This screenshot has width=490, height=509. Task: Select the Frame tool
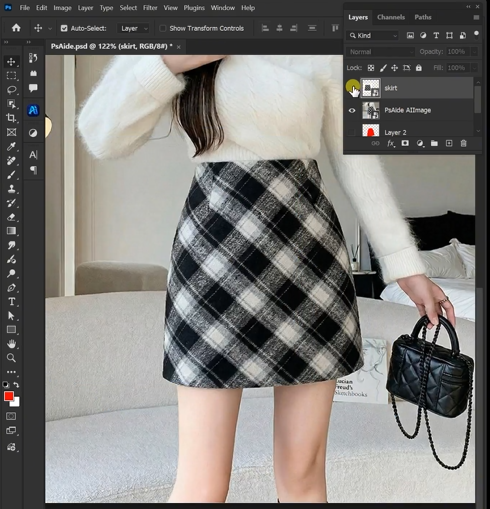click(x=11, y=132)
